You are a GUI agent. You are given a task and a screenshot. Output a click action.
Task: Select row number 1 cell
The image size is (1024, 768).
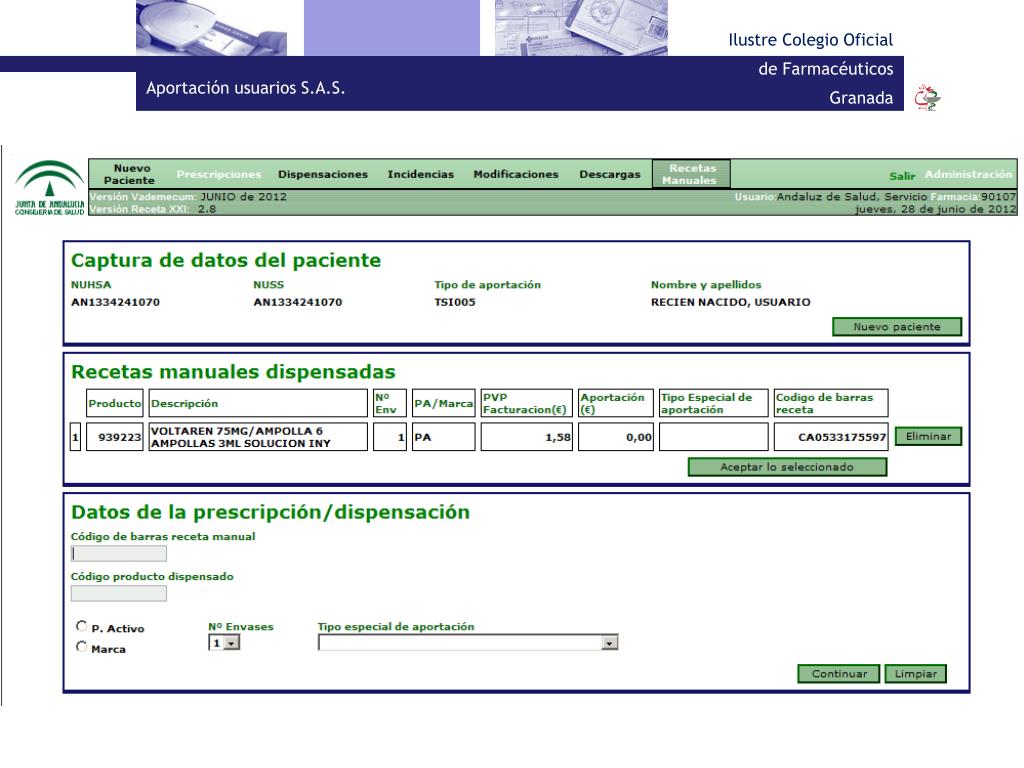(75, 437)
